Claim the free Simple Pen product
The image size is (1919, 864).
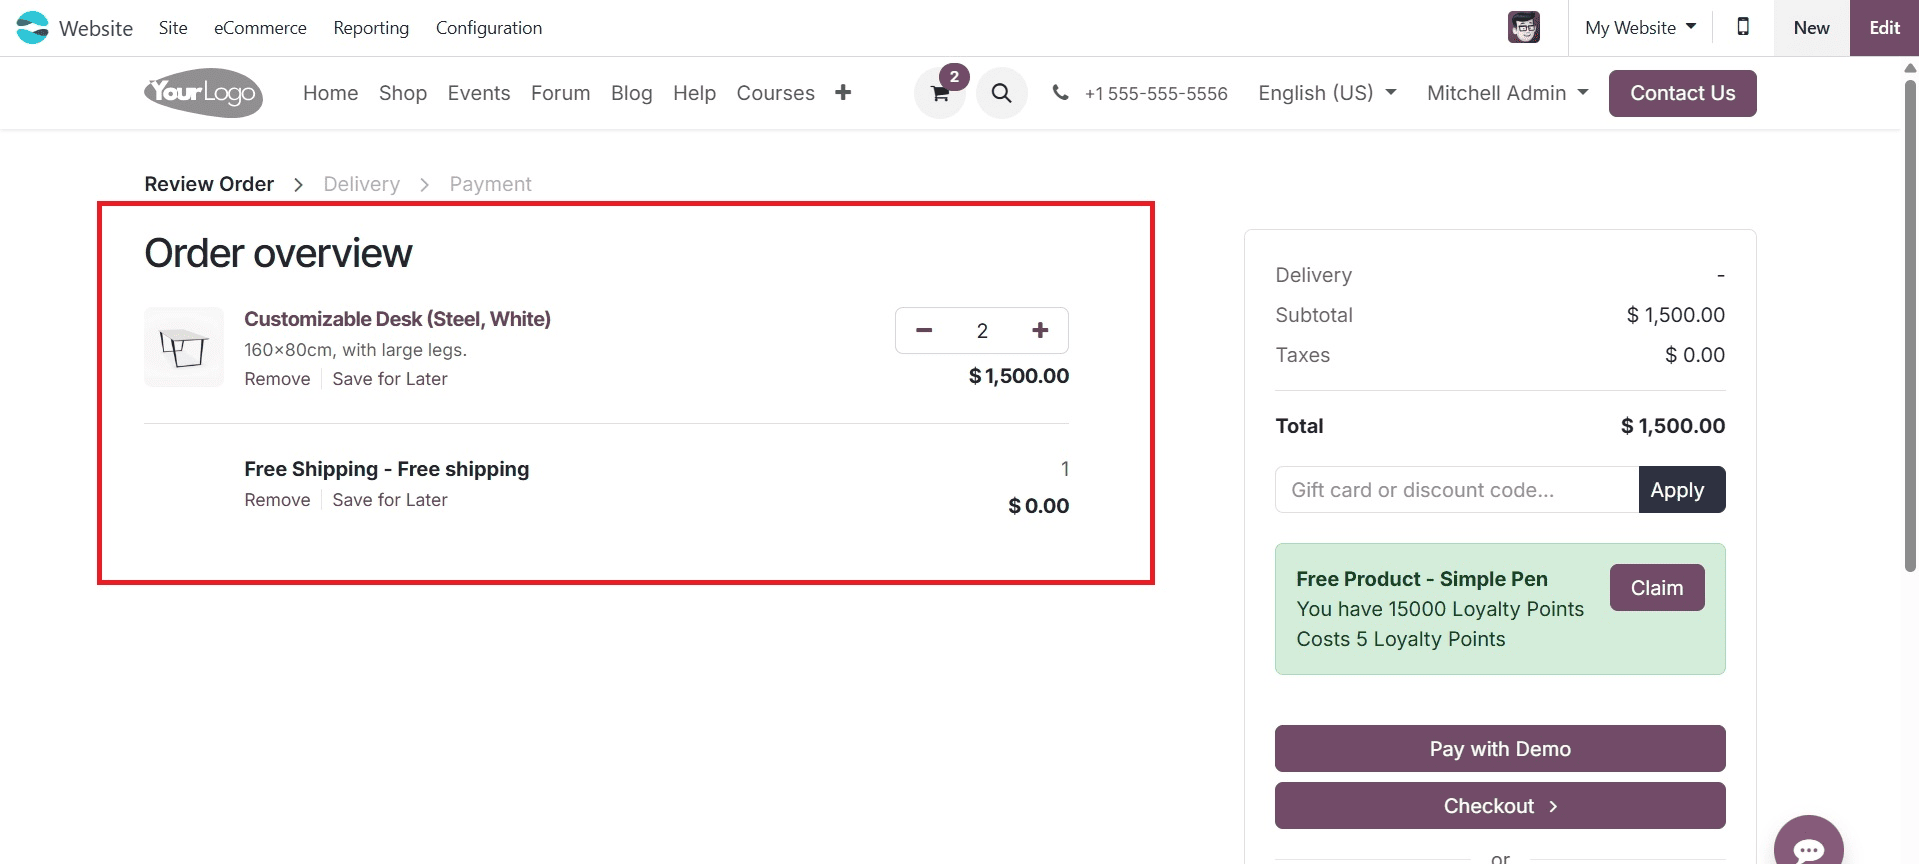tap(1656, 587)
